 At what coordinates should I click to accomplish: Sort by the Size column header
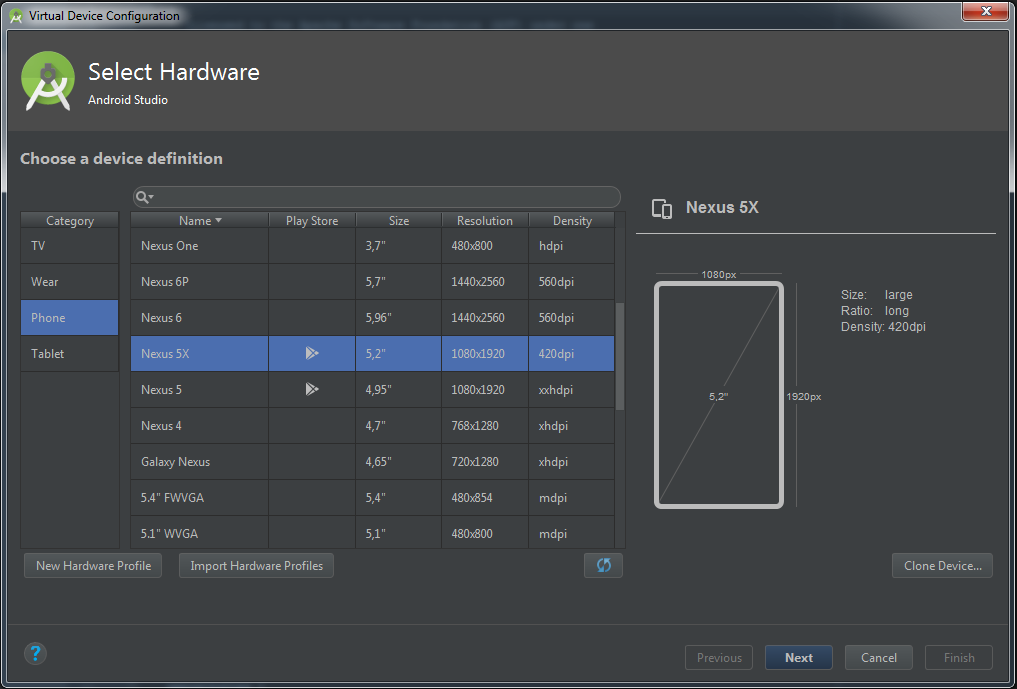[399, 221]
